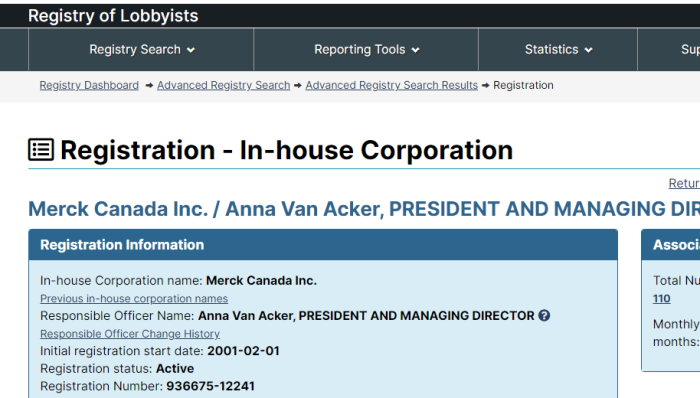Screen dimensions: 700x398
Task: Click the help question mark icon beside Responsible Officer
Action: pyautogui.click(x=544, y=316)
